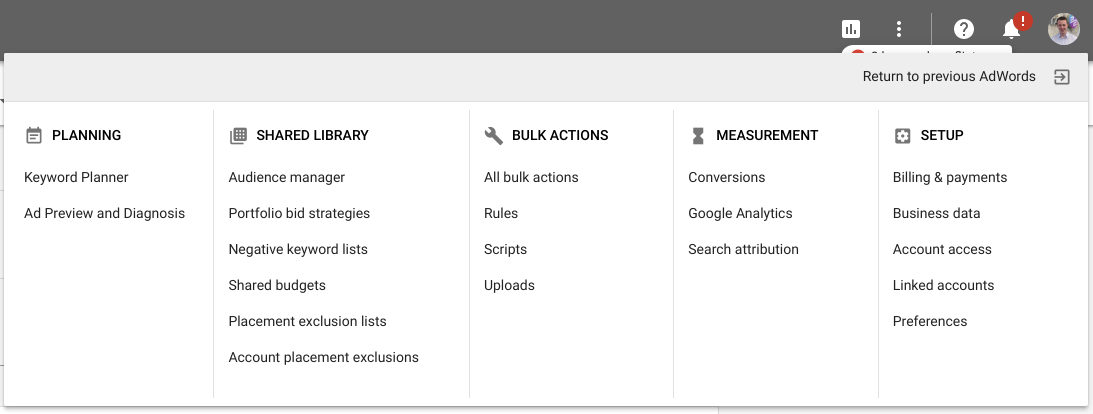
Task: Open Billing & payments
Action: (949, 177)
